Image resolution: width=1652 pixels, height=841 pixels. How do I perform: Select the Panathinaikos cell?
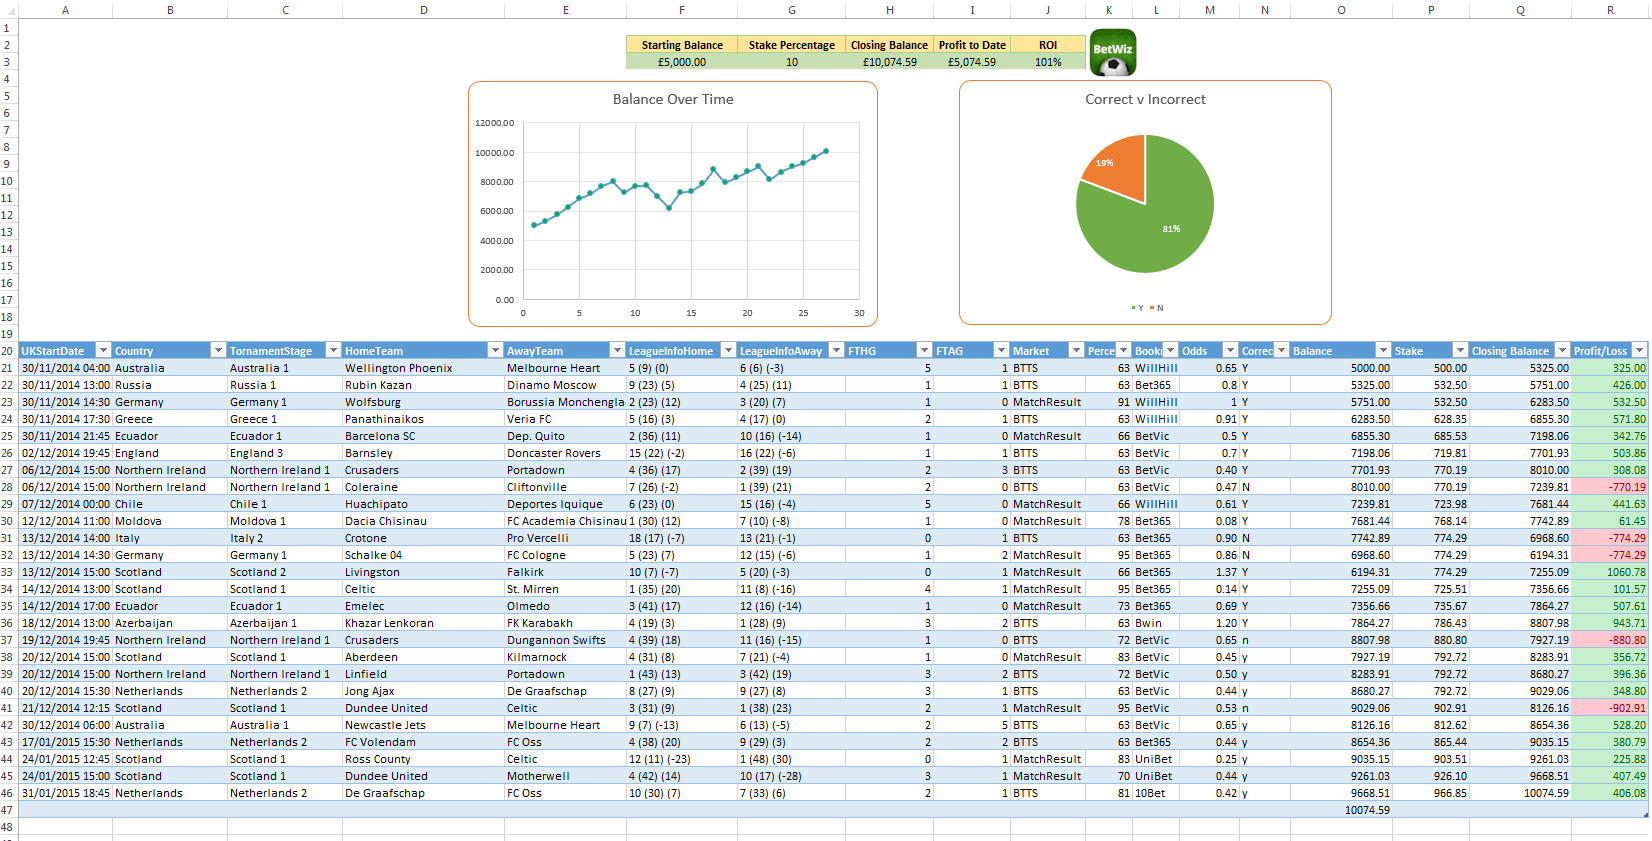[x=423, y=419]
